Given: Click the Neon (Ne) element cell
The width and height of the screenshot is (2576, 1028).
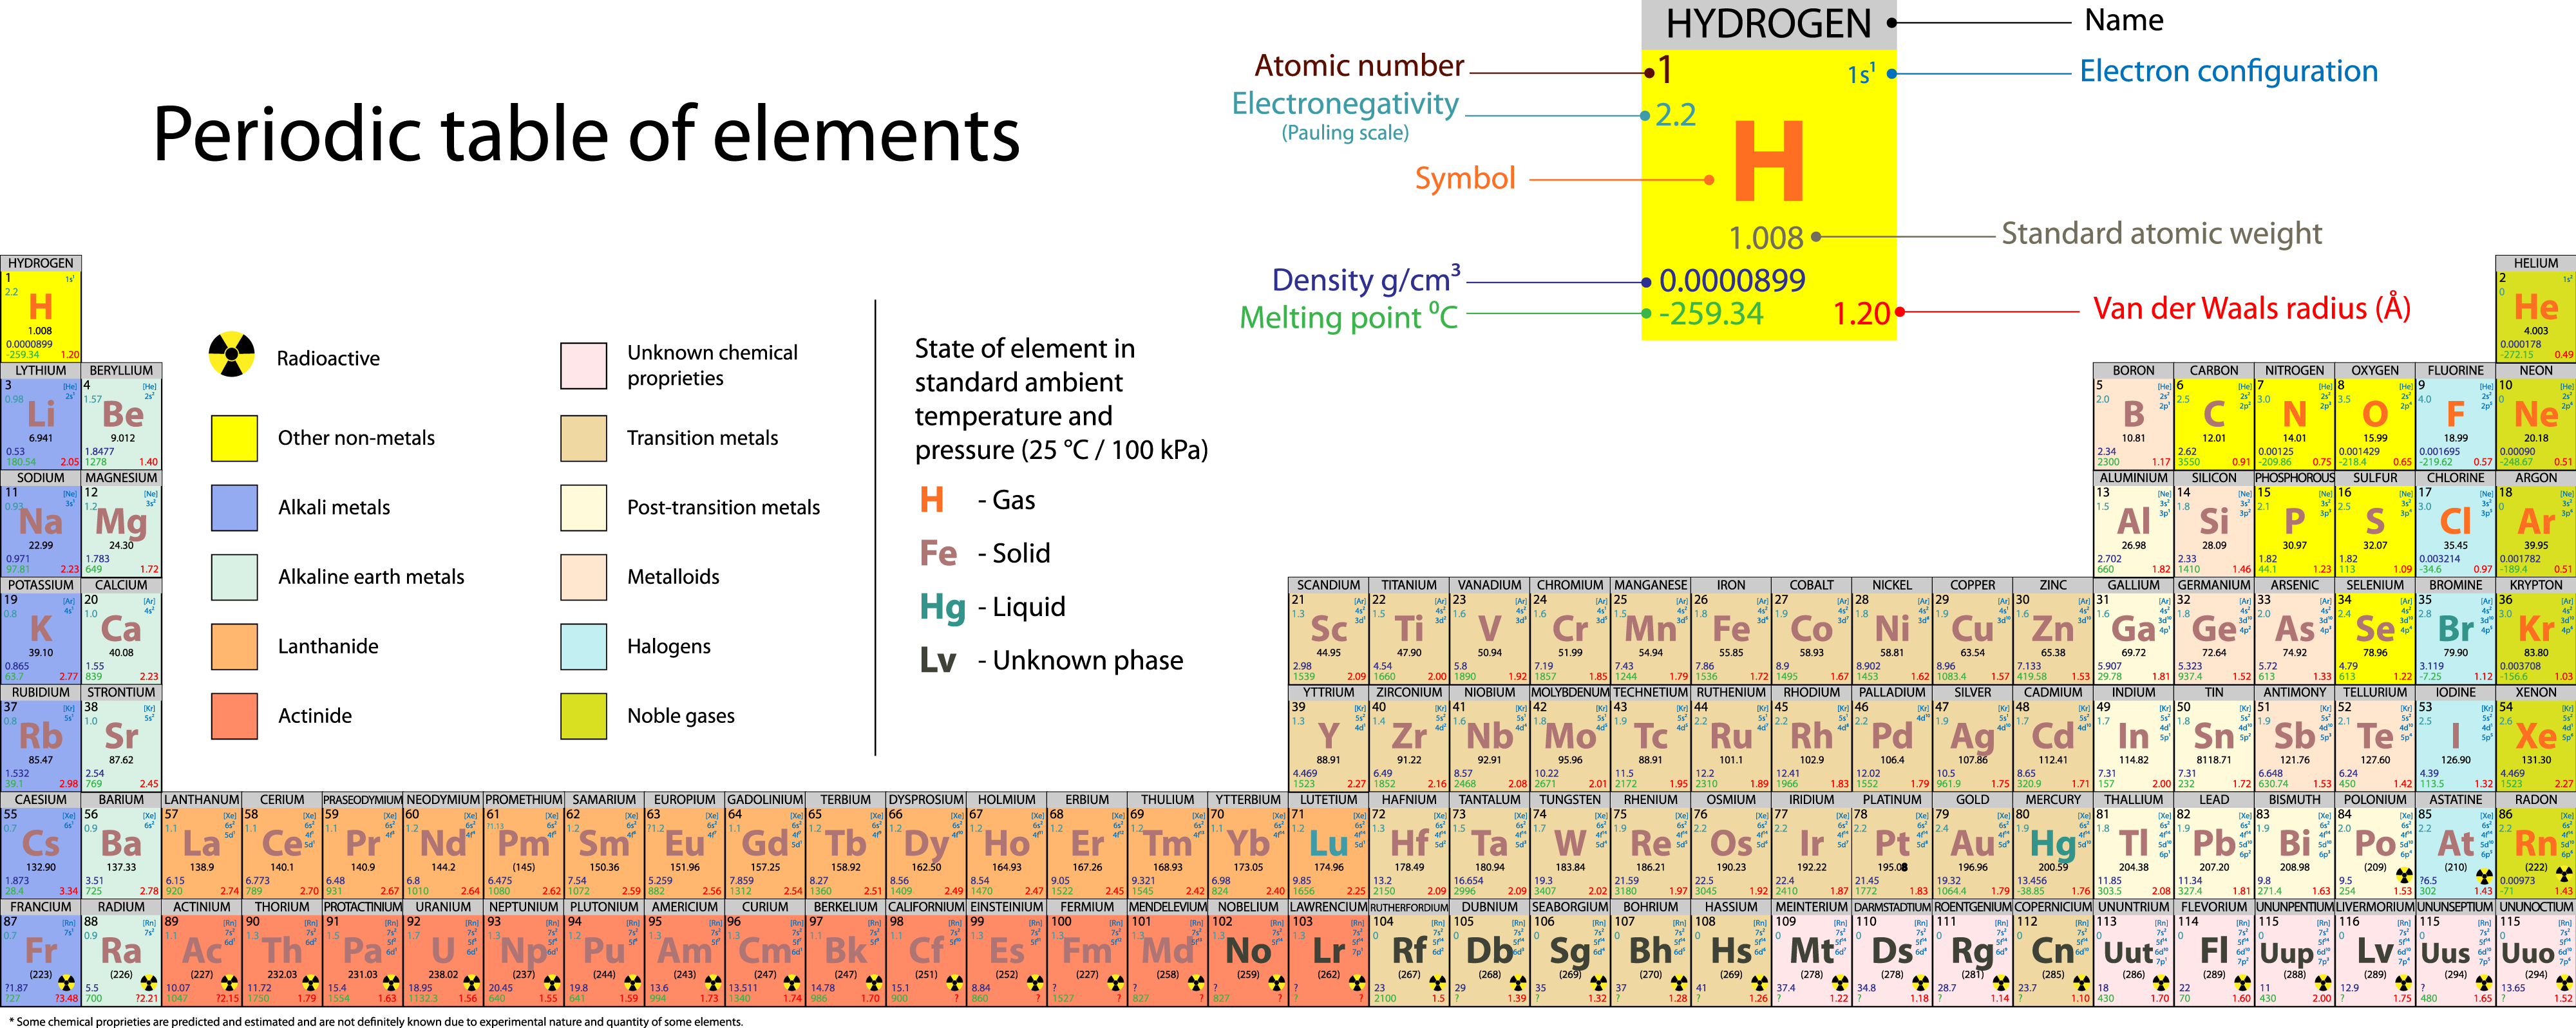Looking at the screenshot, I should (x=2536, y=415).
